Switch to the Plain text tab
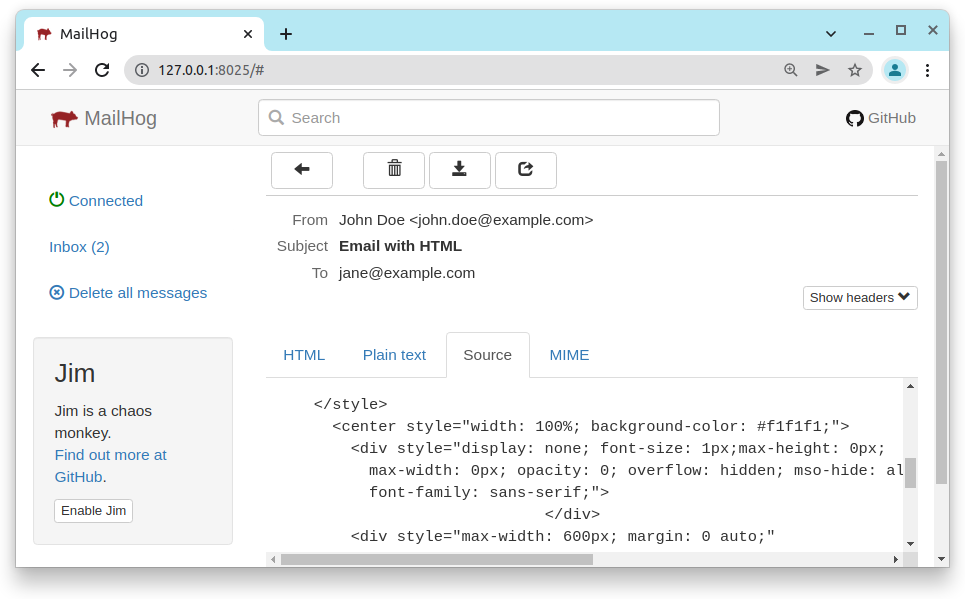 394,354
